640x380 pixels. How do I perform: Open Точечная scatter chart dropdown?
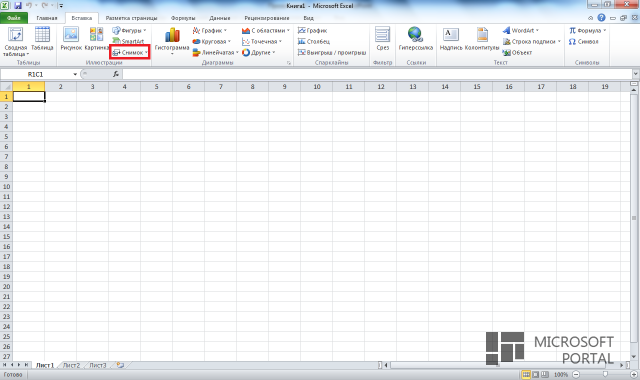tap(262, 42)
